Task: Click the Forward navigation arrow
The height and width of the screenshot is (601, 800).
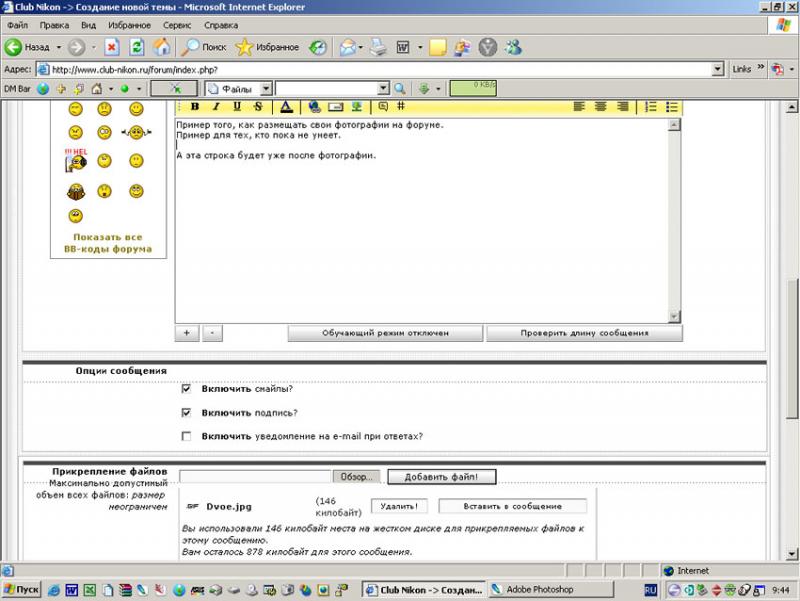Action: (77, 47)
